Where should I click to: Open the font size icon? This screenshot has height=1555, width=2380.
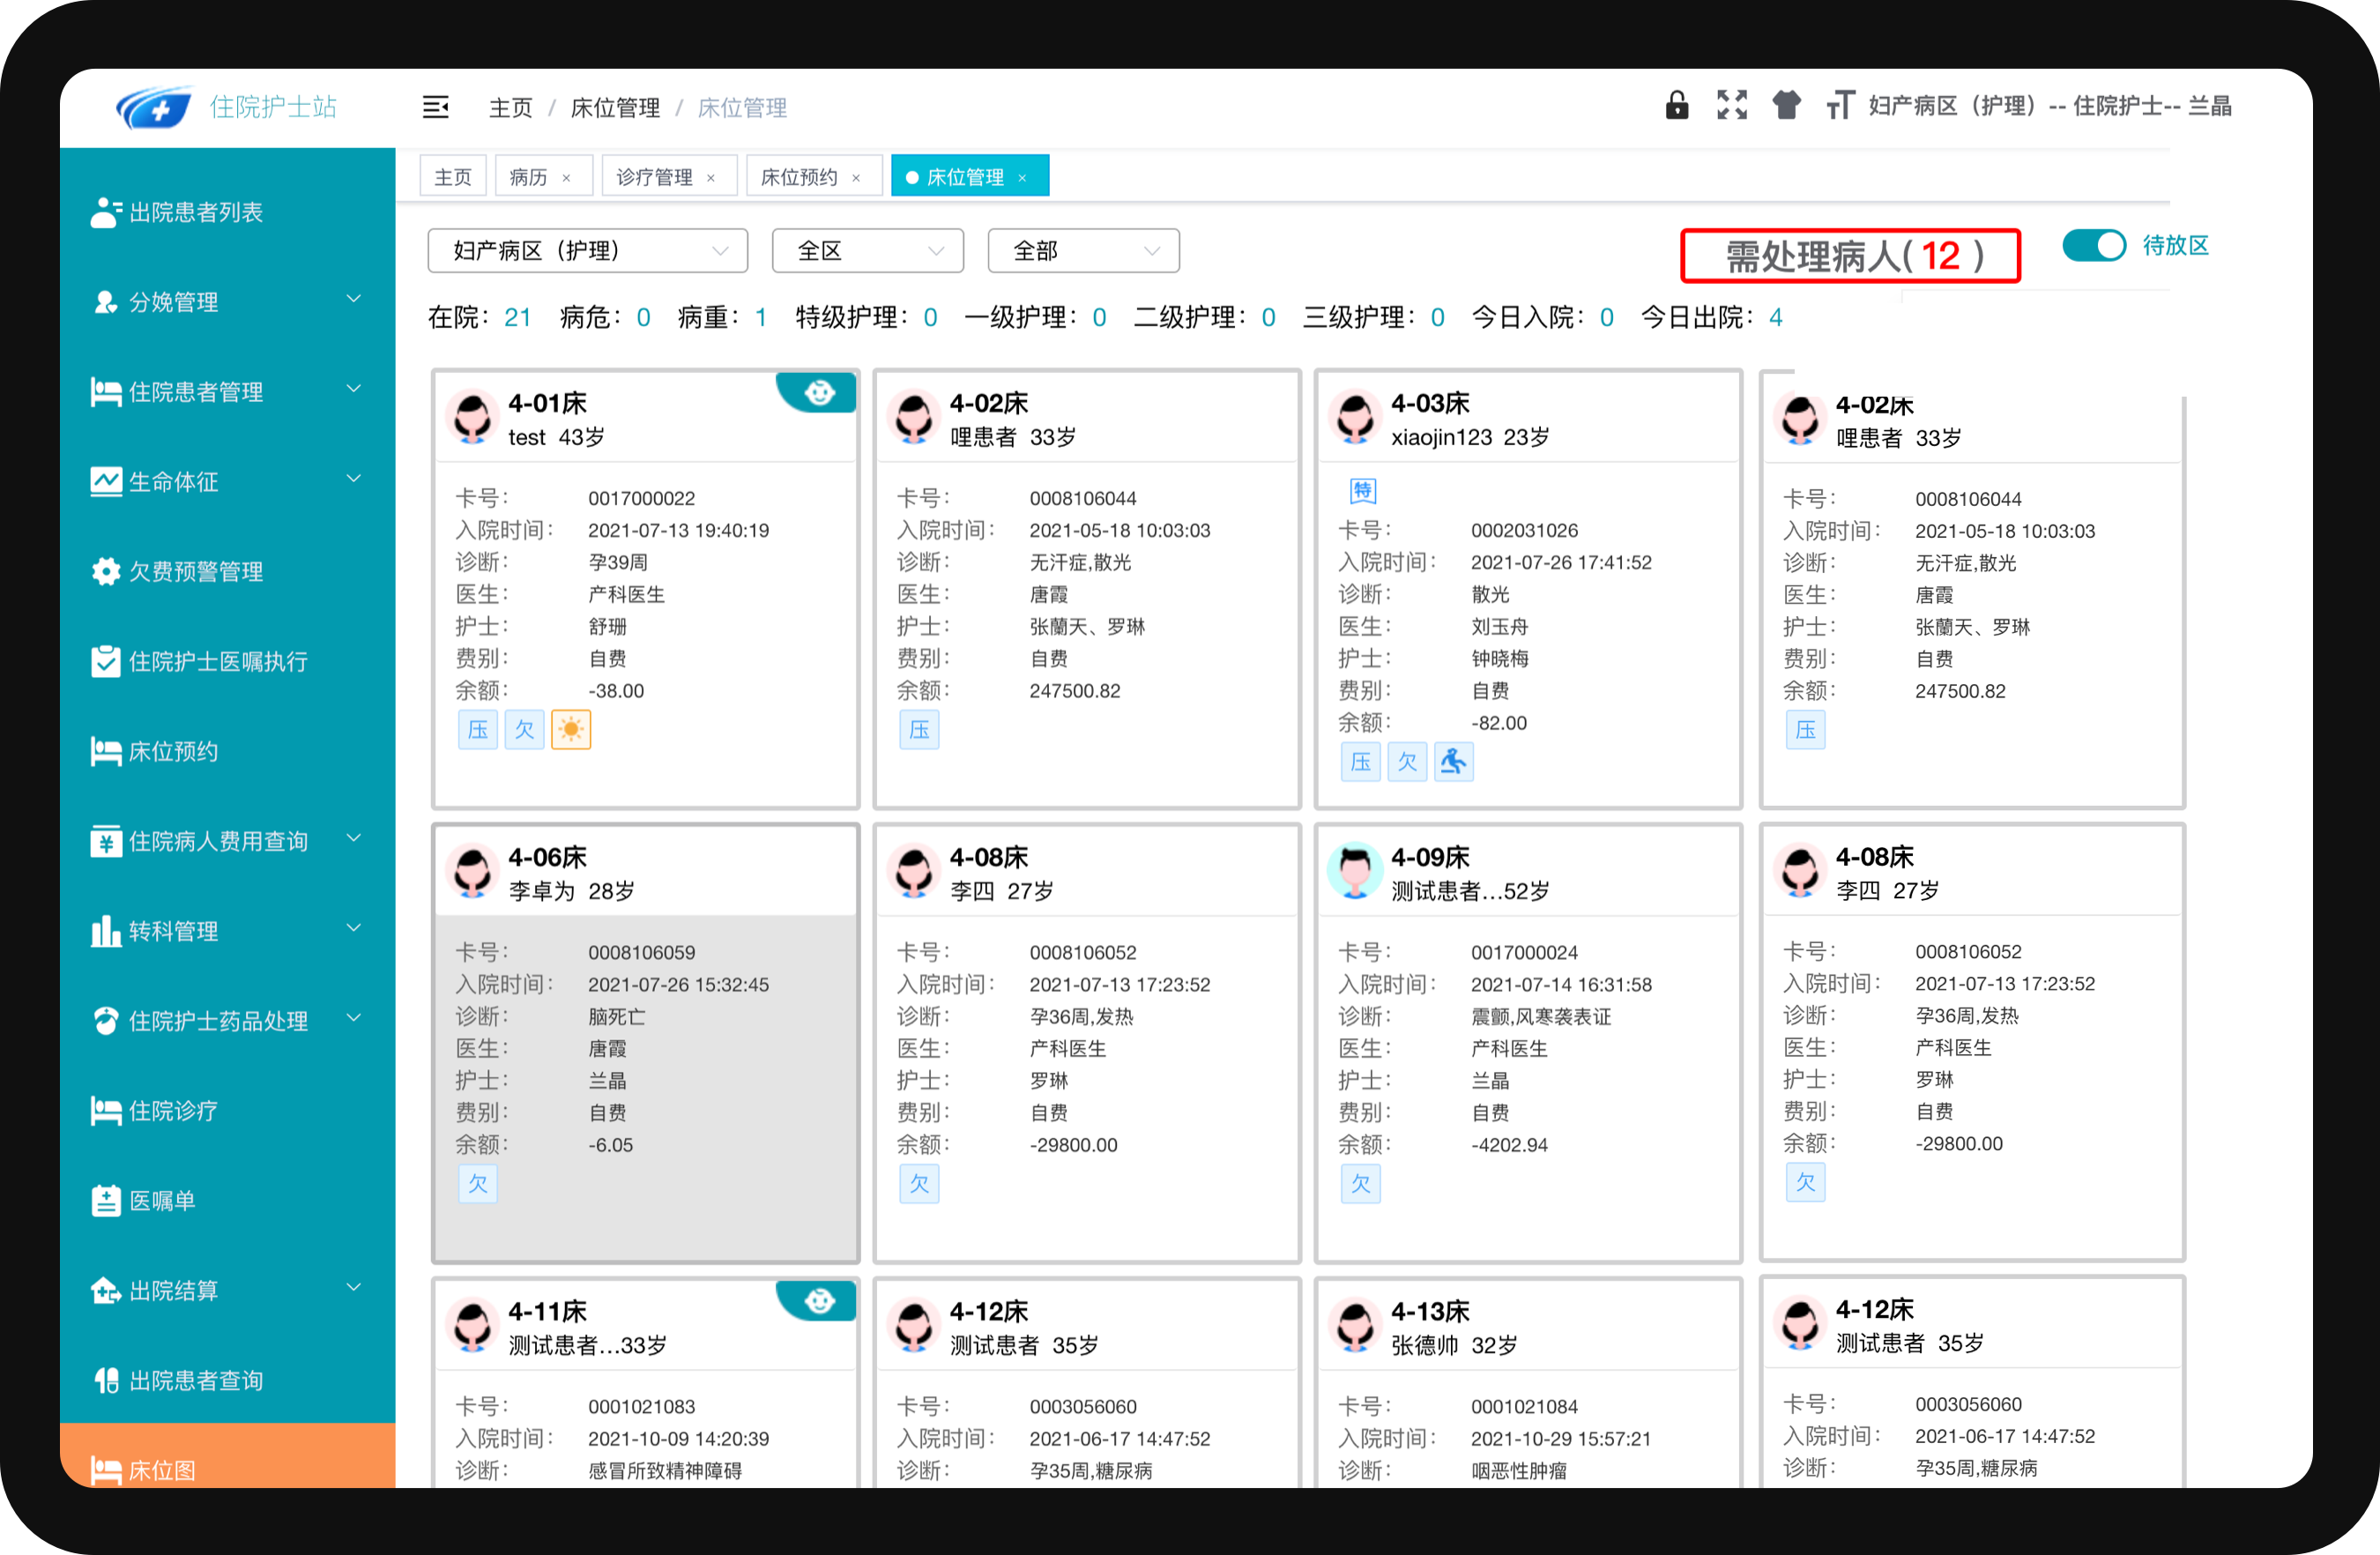1840,105
